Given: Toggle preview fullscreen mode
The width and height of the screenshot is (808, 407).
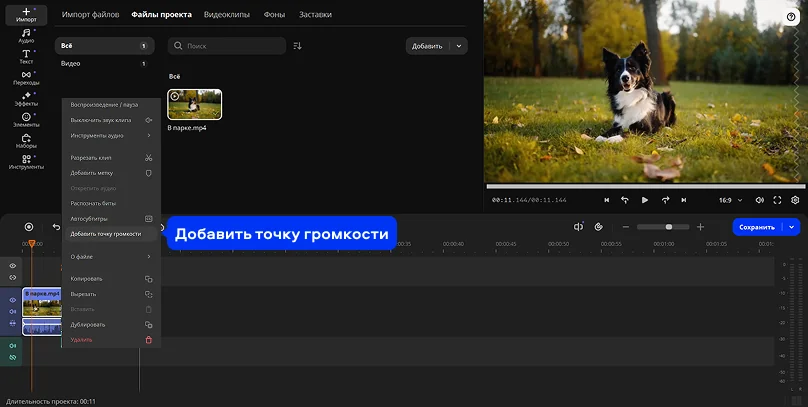Looking at the screenshot, I should 777,200.
